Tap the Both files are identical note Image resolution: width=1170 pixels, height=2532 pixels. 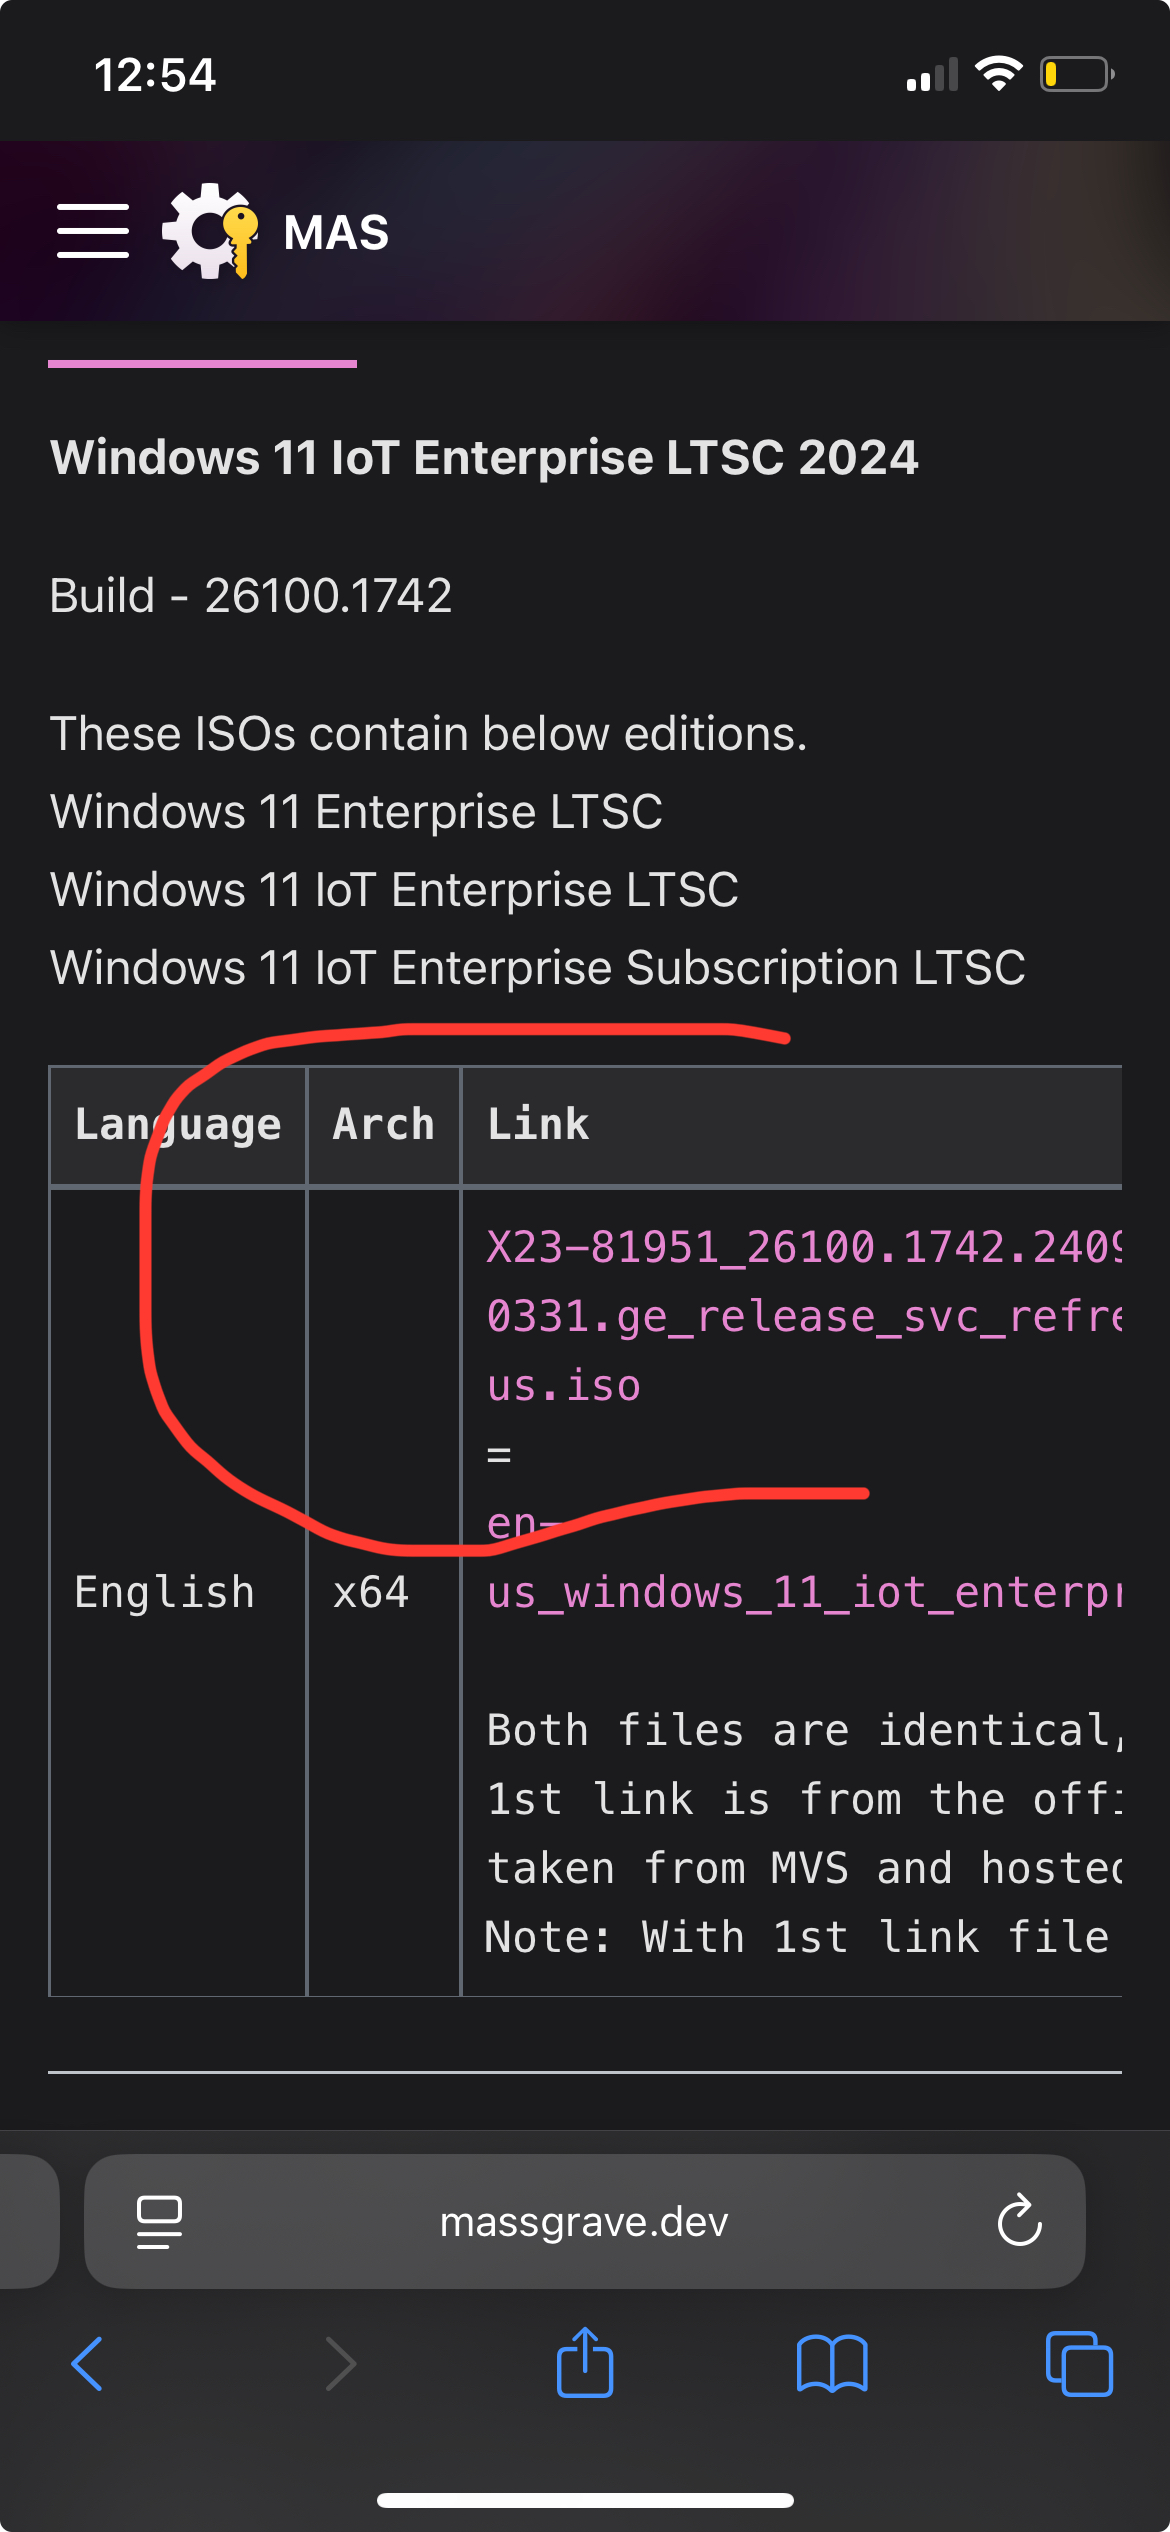pyautogui.click(x=803, y=1730)
